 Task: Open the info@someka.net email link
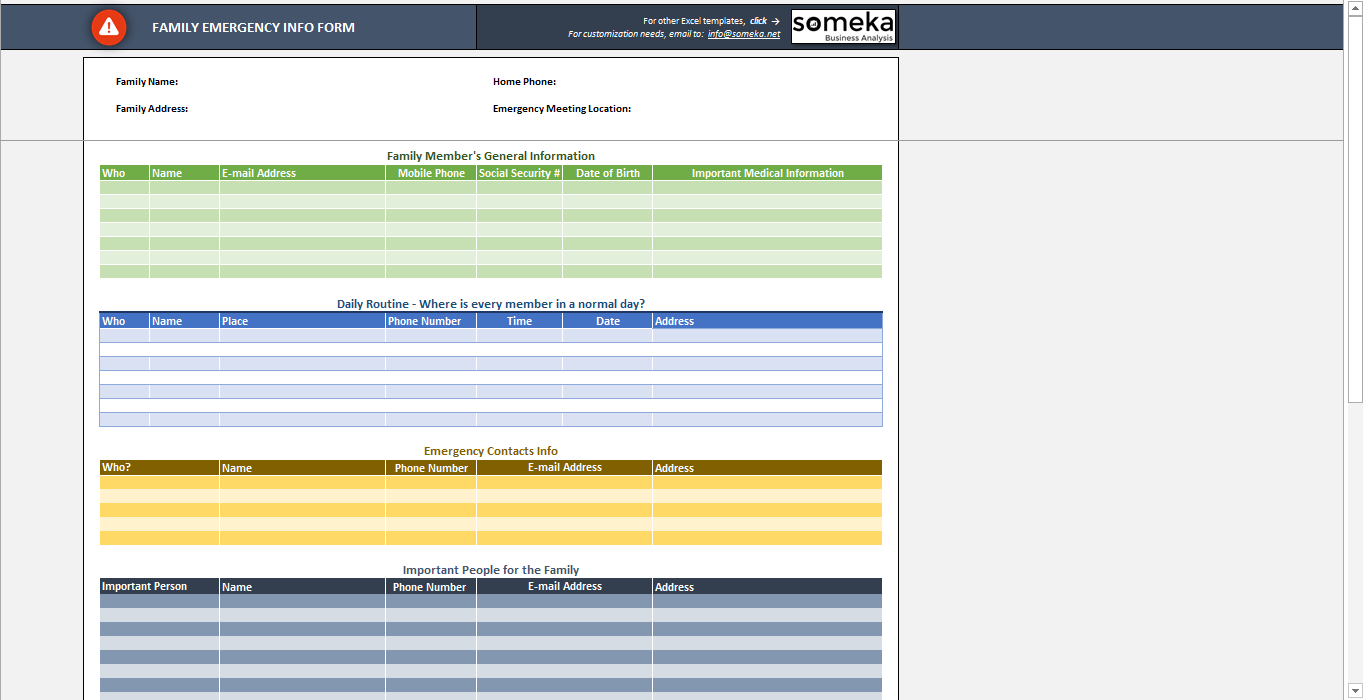(743, 34)
